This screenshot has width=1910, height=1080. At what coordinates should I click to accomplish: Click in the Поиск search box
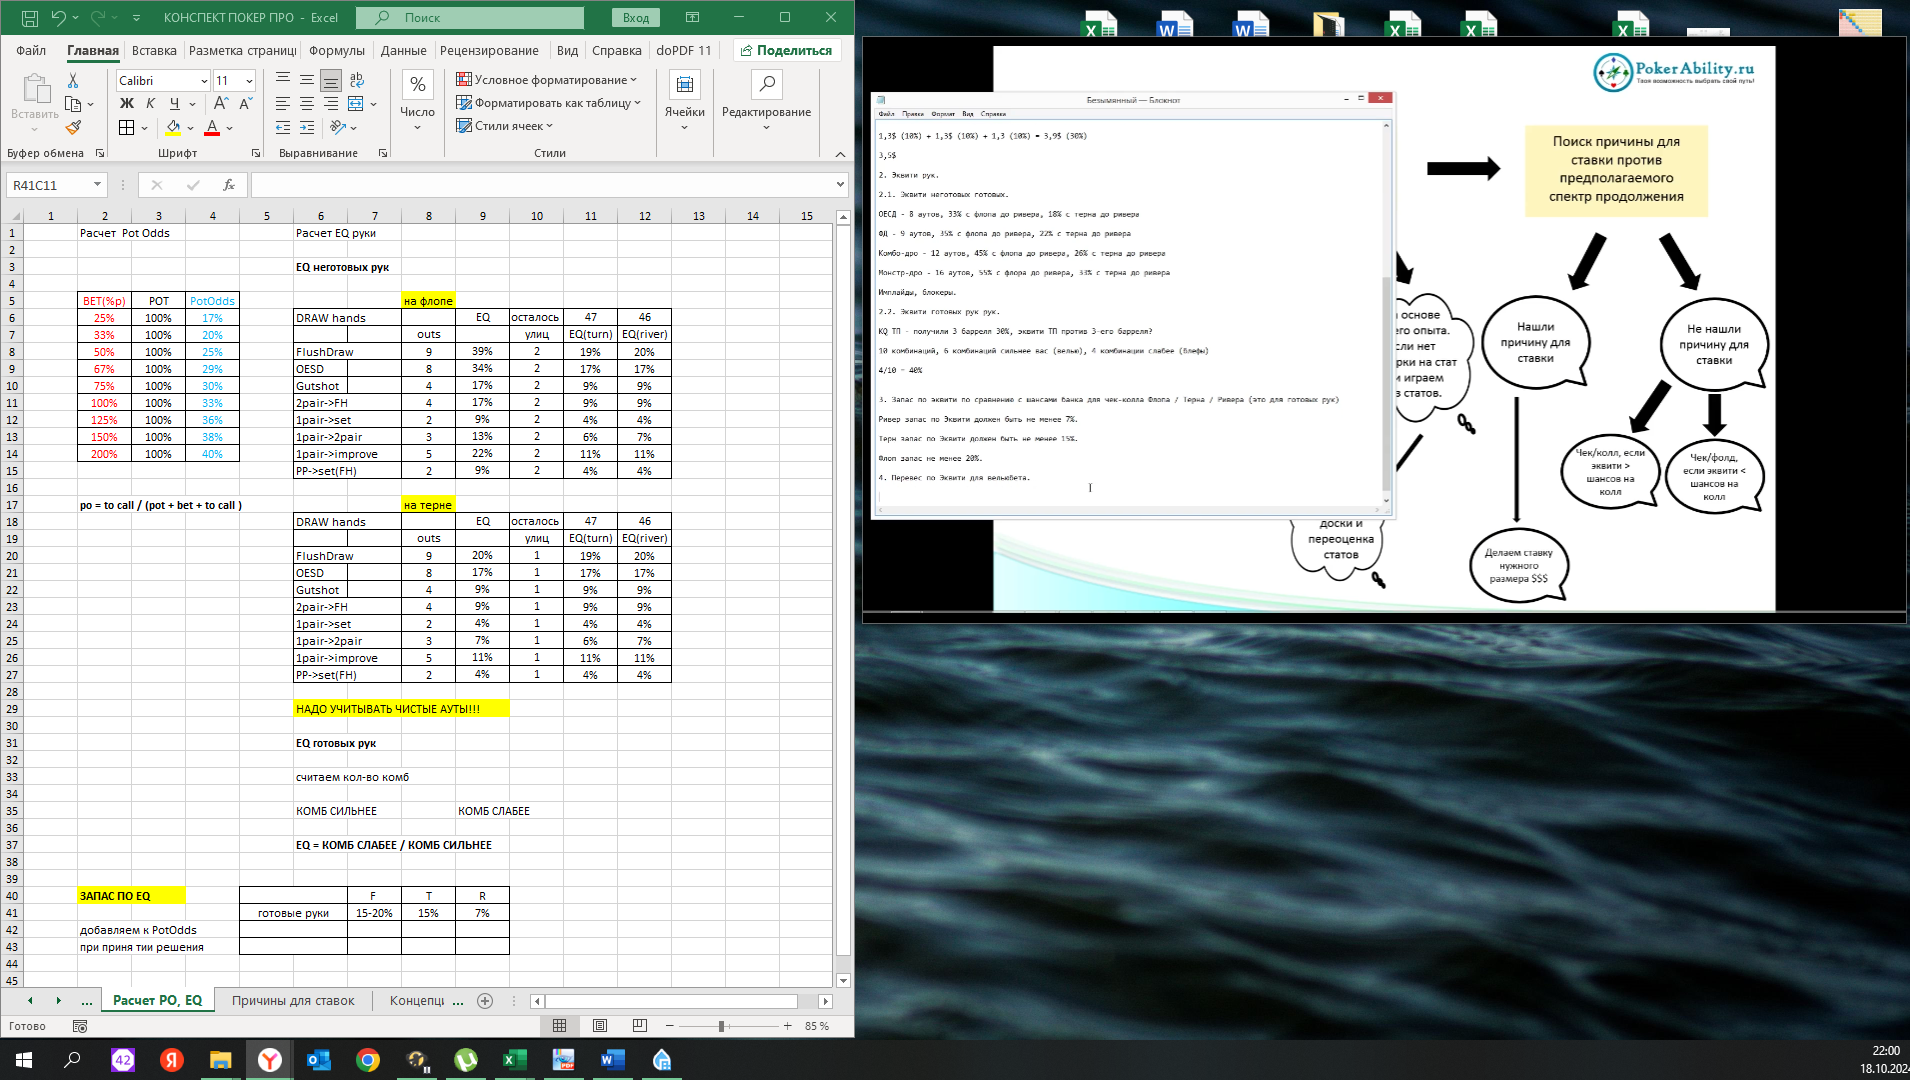[x=468, y=17]
